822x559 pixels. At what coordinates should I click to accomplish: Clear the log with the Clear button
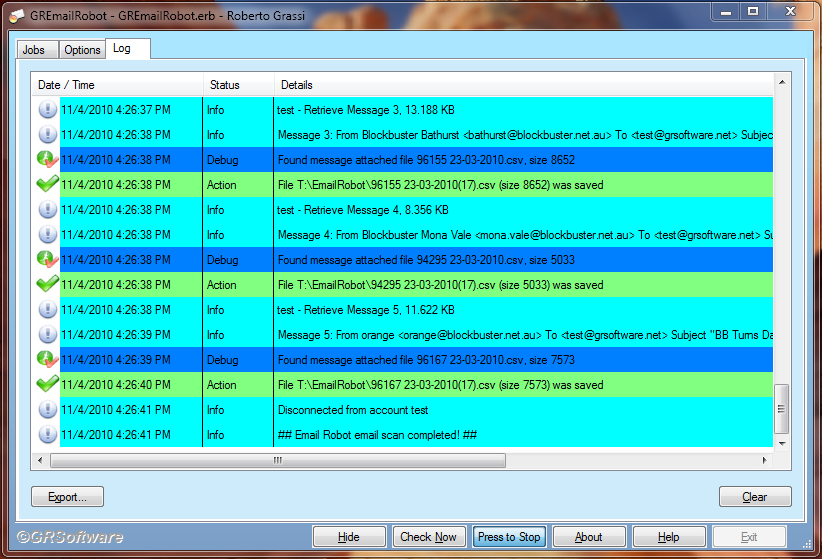coord(754,497)
